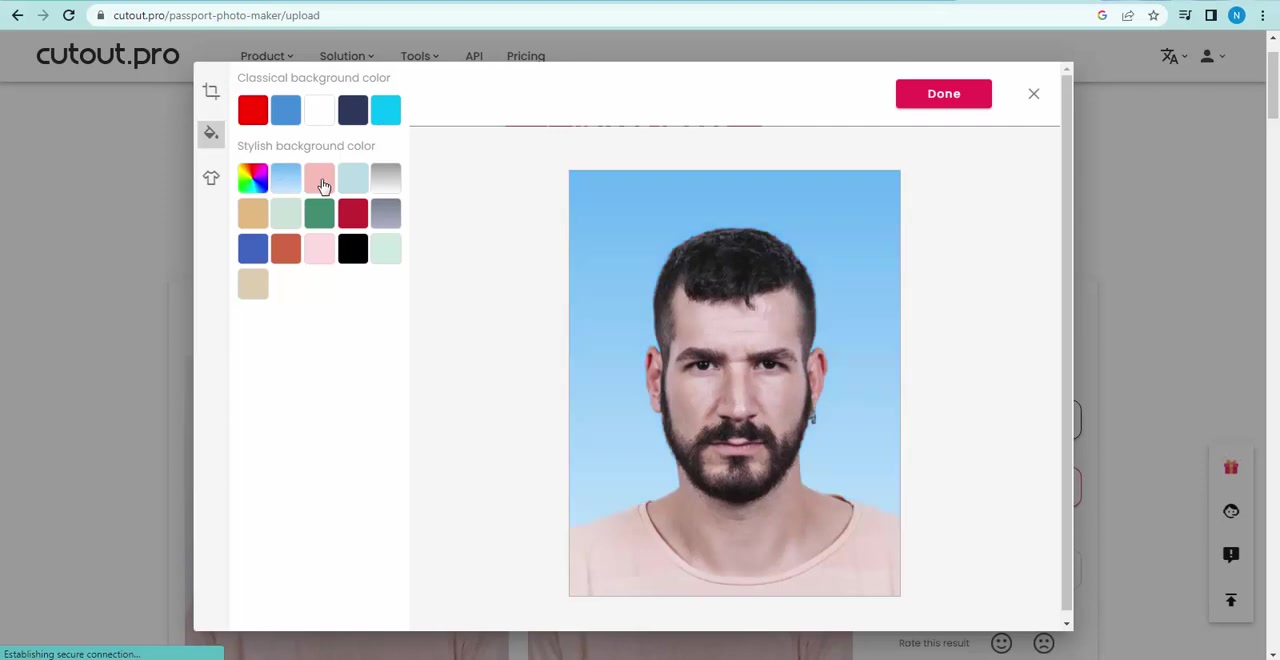Select the red classical background color
1280x660 pixels.
(x=252, y=109)
